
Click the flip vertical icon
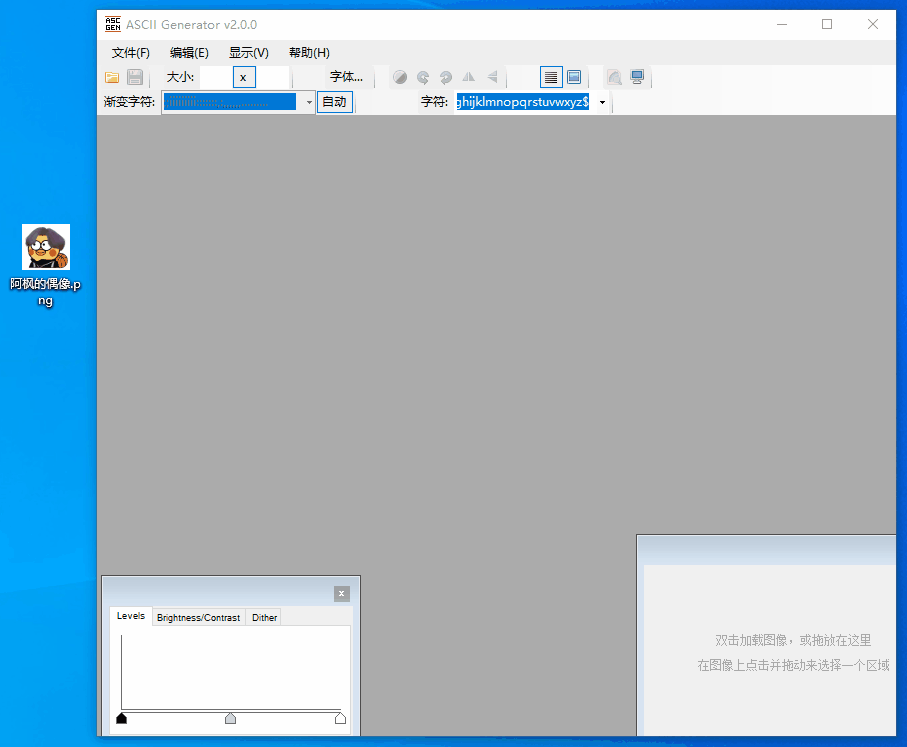492,77
